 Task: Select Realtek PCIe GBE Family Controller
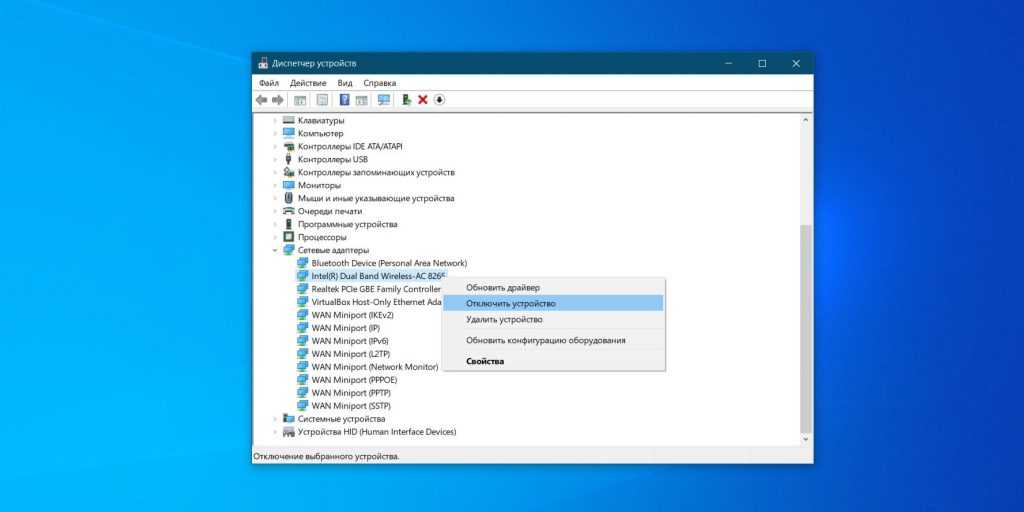pyautogui.click(x=375, y=289)
